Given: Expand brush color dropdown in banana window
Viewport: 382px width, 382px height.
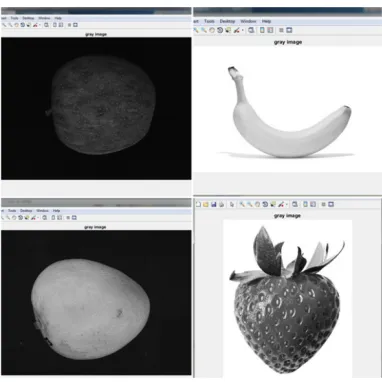Looking at the screenshot, I should pos(243,30).
